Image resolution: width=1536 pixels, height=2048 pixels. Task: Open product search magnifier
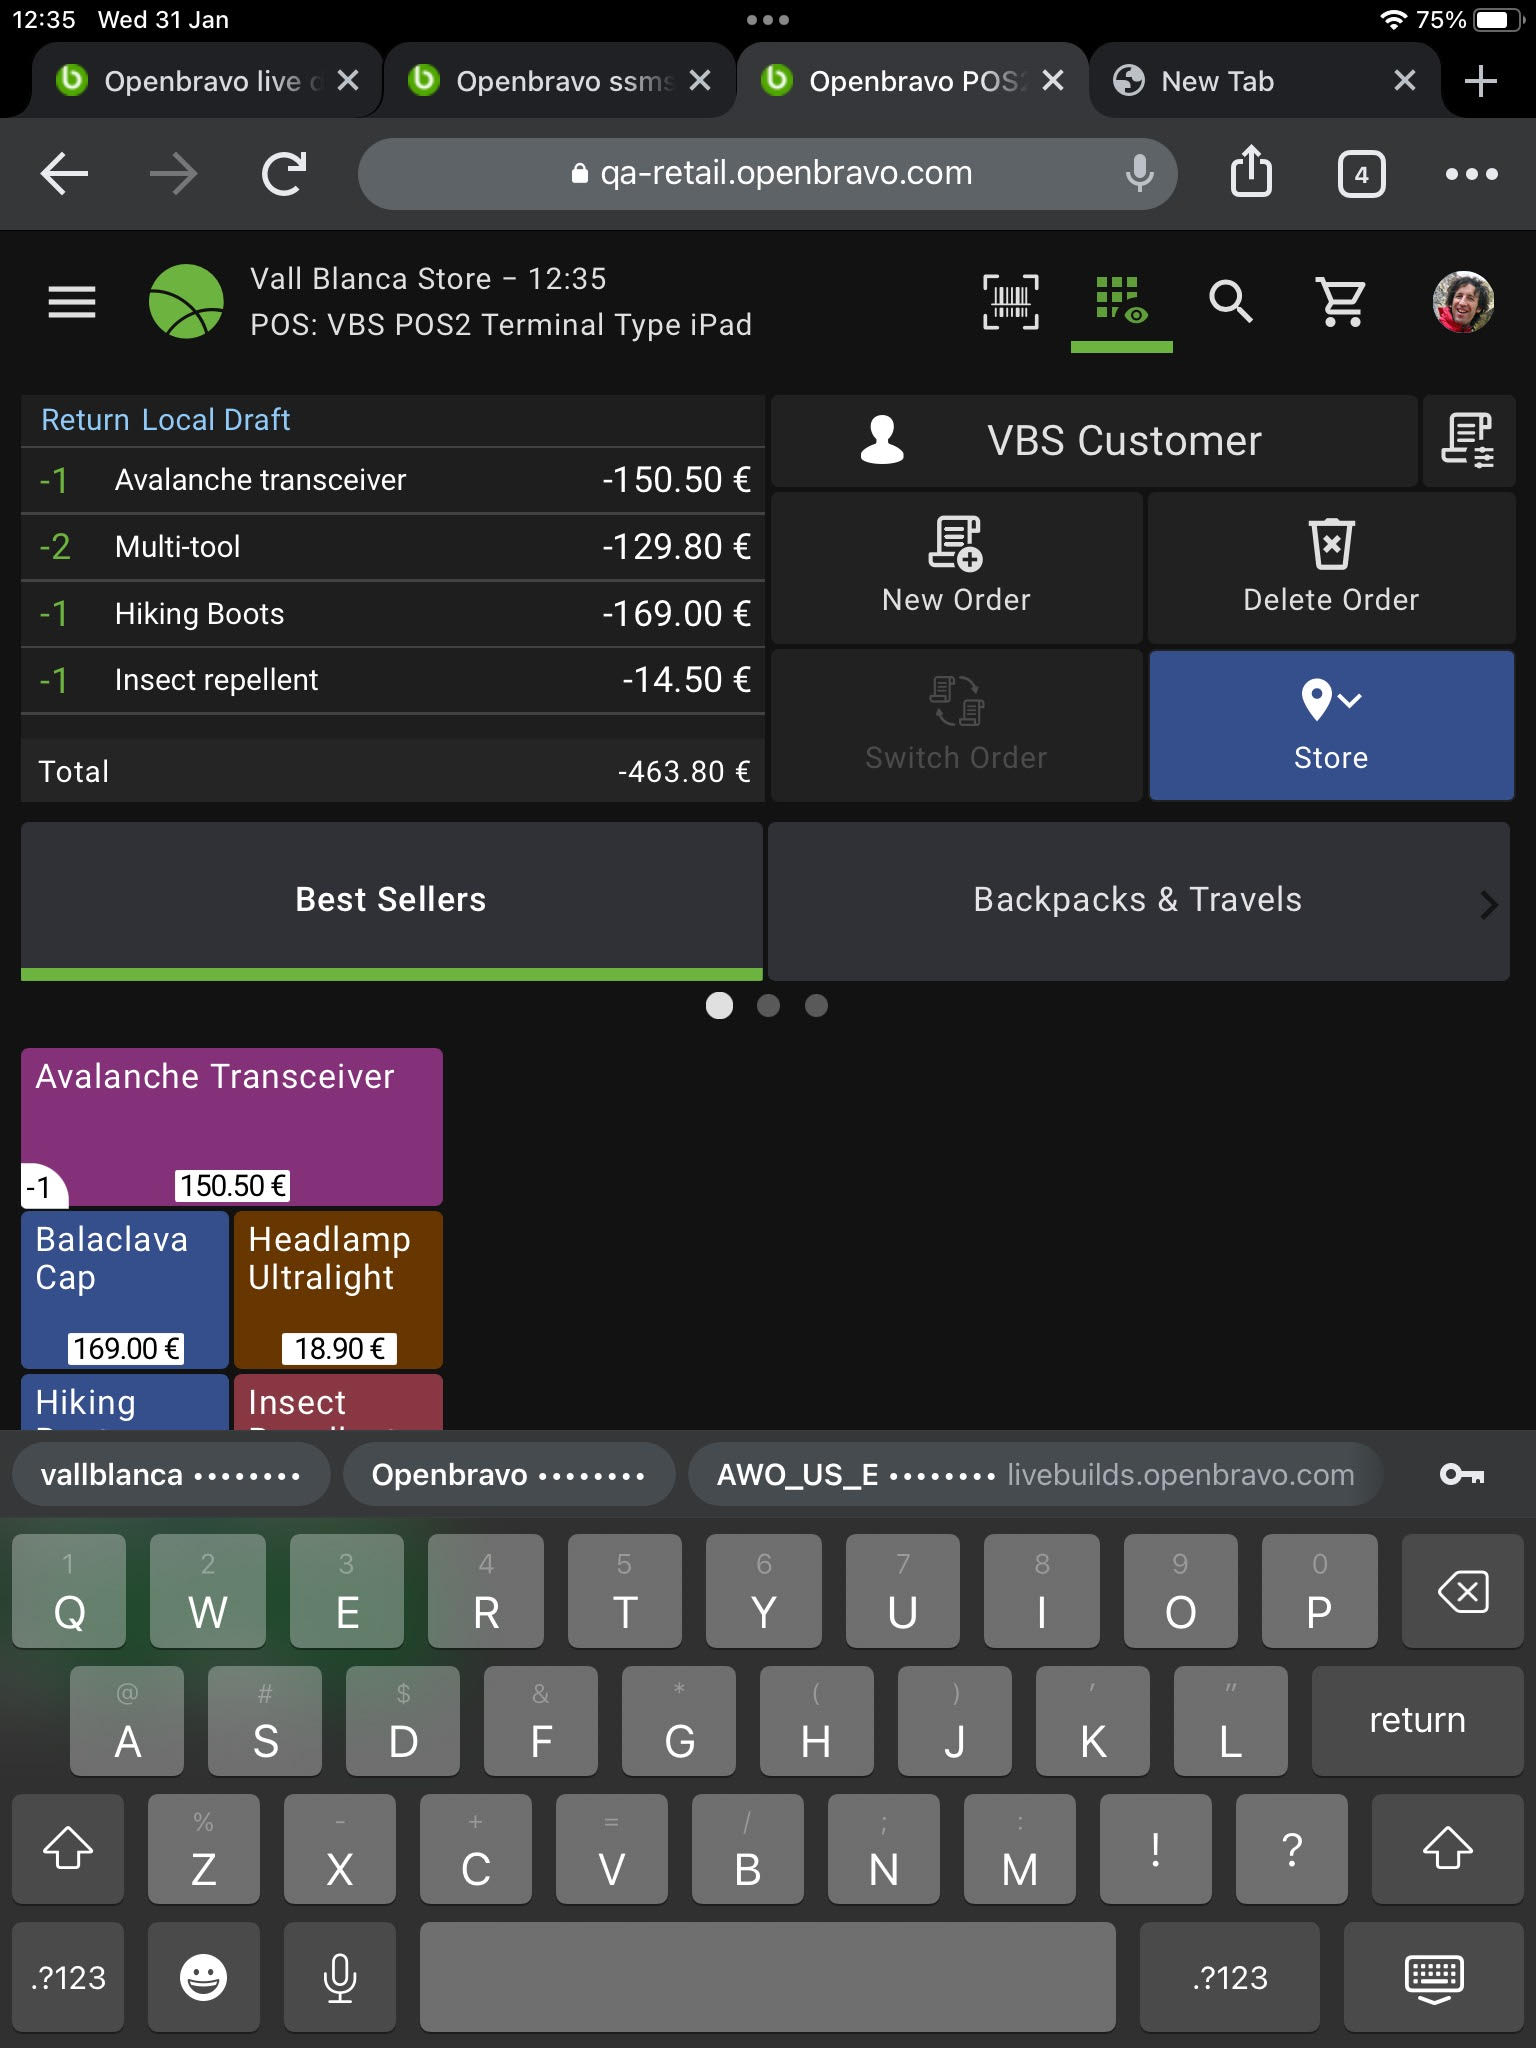tap(1230, 301)
